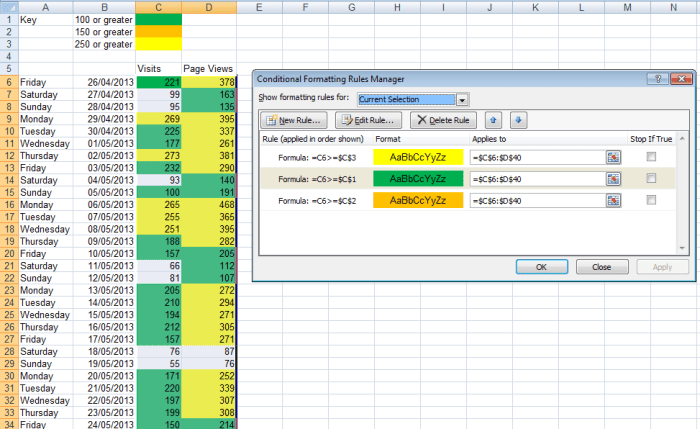This screenshot has width=700, height=429.
Task: Click the Delete Rule button
Action: coord(443,120)
